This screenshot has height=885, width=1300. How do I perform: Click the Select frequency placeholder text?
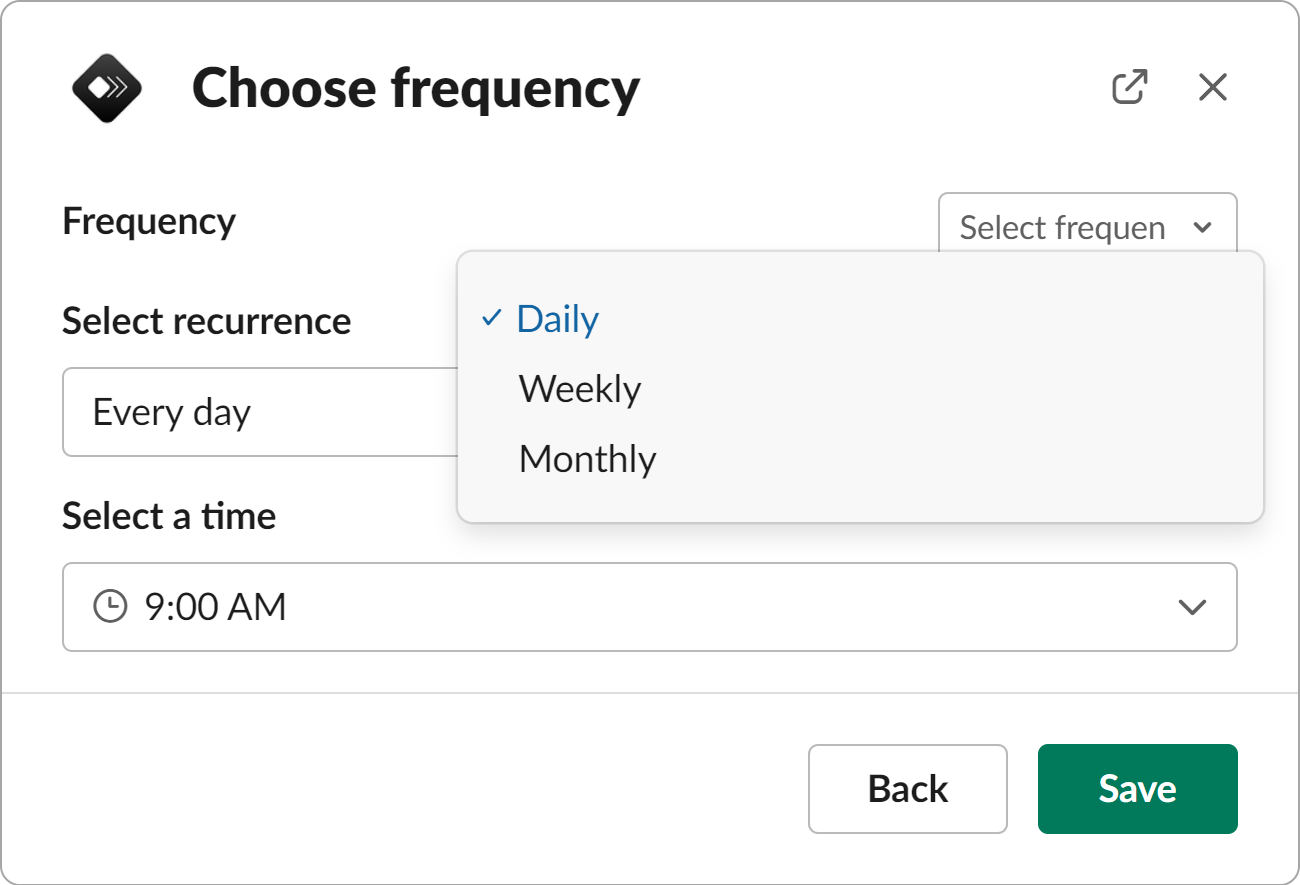pos(1062,228)
